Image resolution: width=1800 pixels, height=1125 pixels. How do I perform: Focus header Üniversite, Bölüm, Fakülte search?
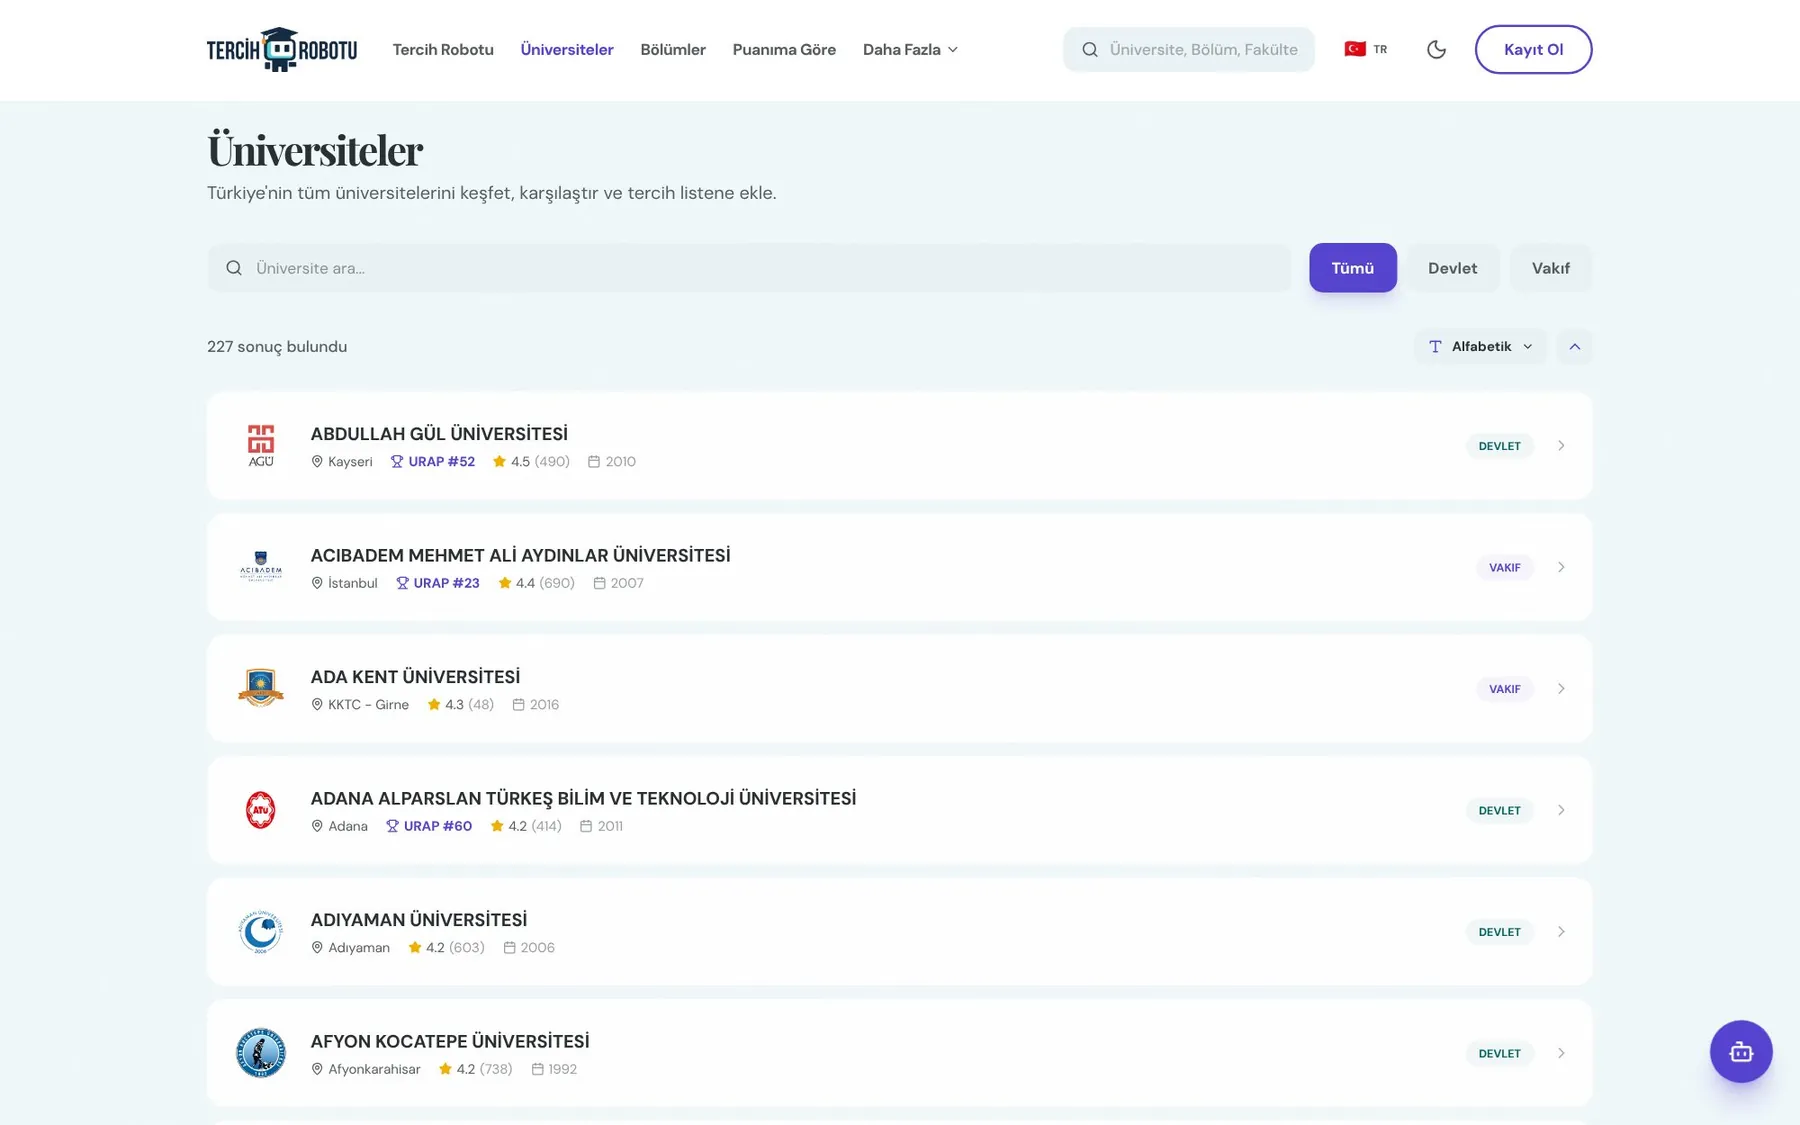pyautogui.click(x=1188, y=49)
